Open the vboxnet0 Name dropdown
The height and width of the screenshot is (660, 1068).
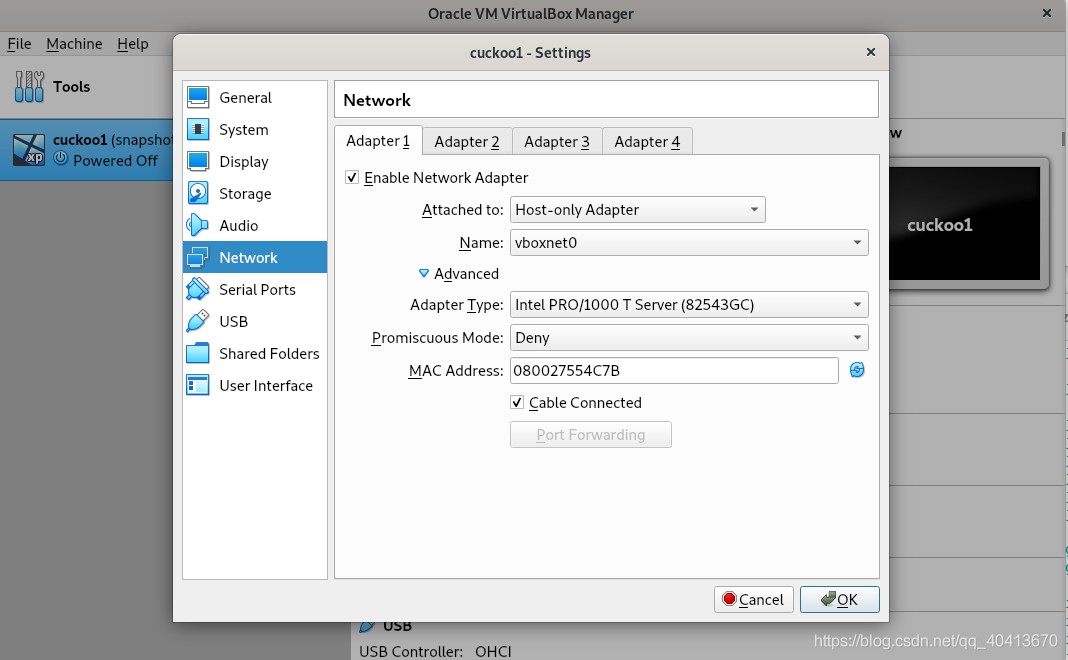689,242
